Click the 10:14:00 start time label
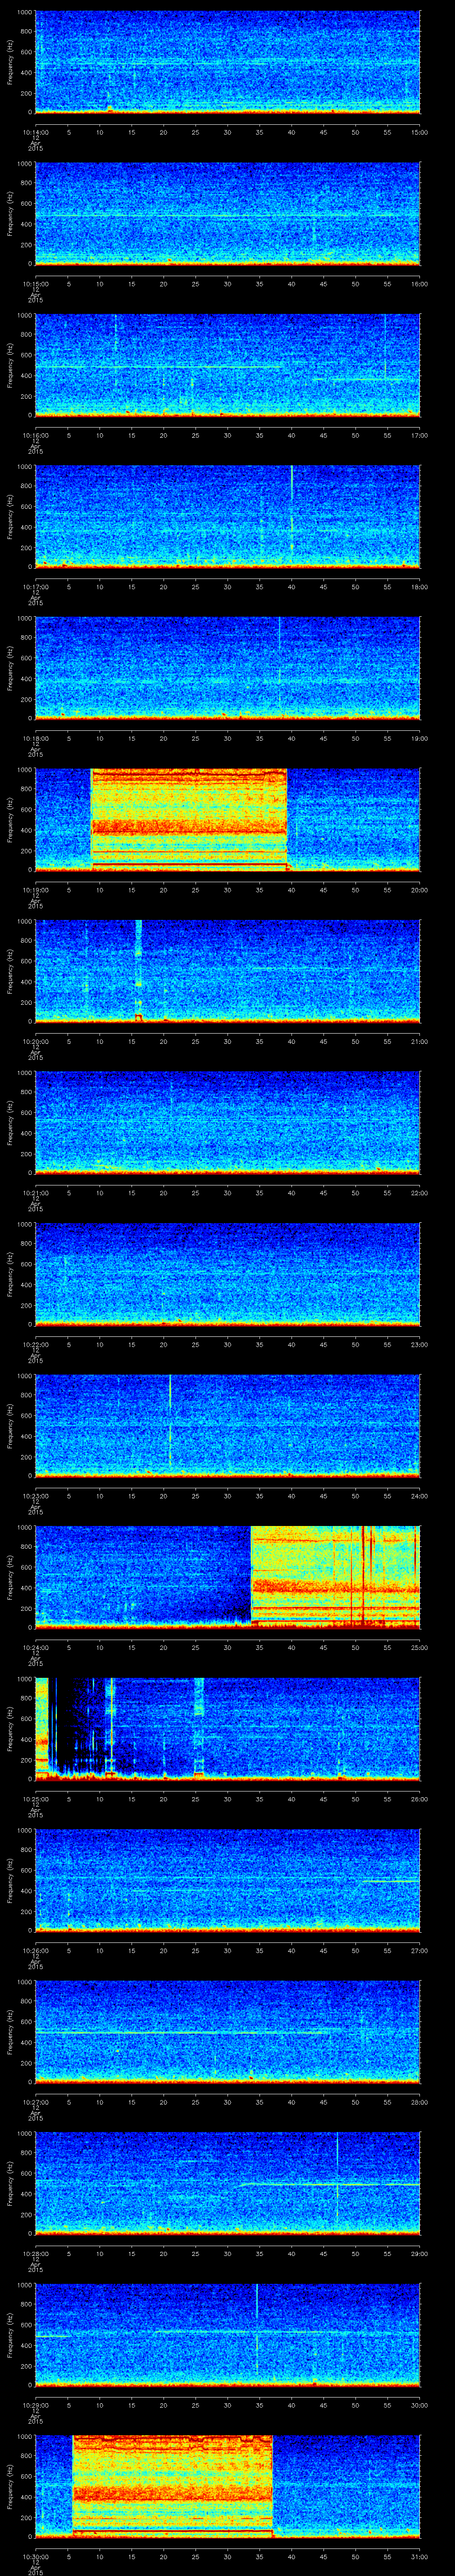455x2576 pixels. 35,131
